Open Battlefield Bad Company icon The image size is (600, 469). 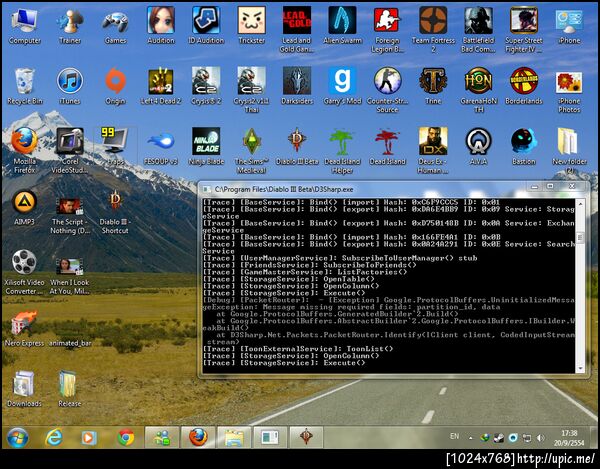[478, 30]
